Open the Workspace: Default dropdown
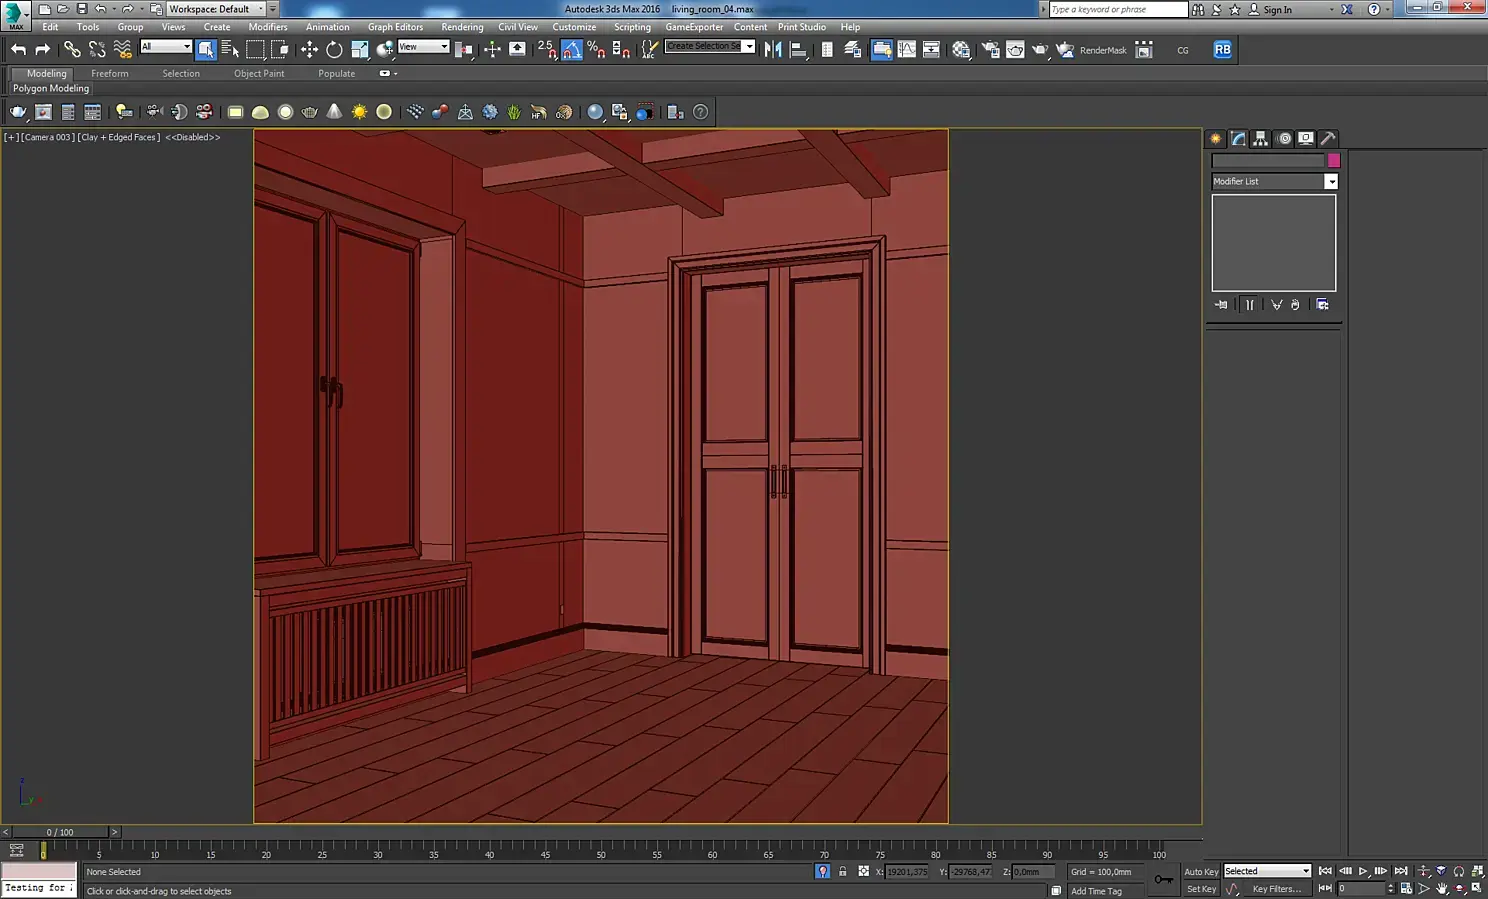Viewport: 1488px width, 899px height. [x=215, y=9]
